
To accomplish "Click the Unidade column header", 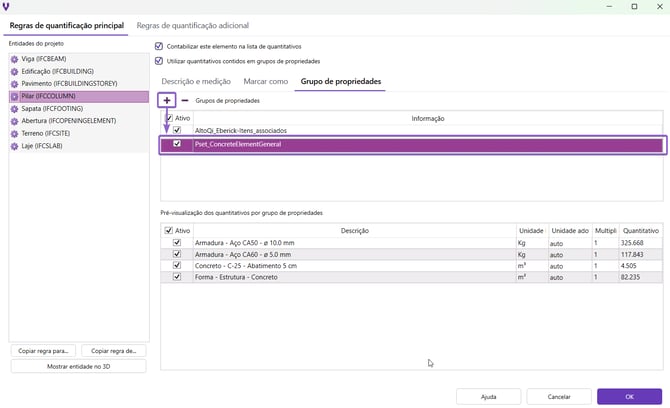I will coord(531,231).
